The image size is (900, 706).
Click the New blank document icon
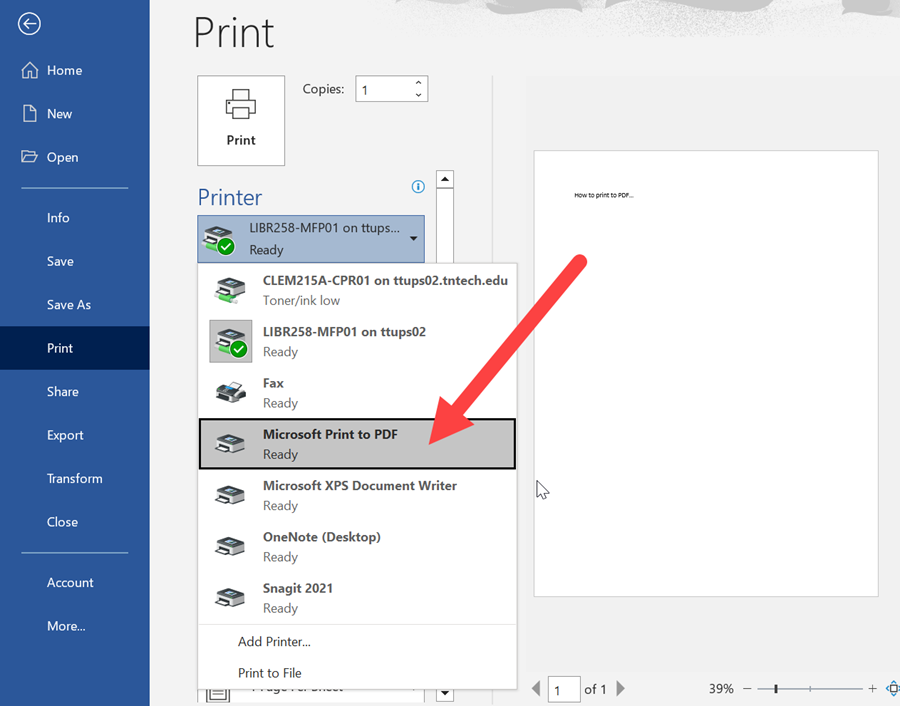click(29, 113)
